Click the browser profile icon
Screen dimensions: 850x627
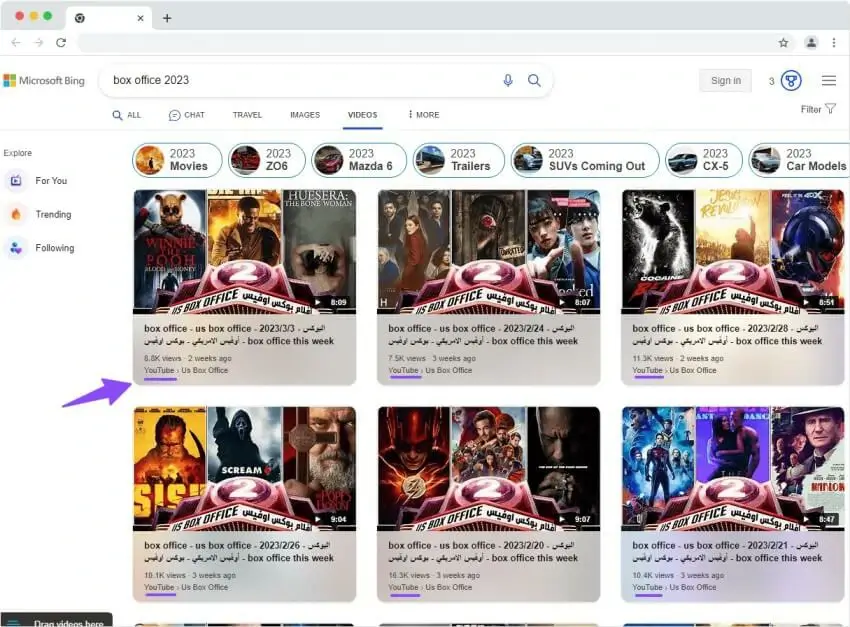click(x=811, y=44)
